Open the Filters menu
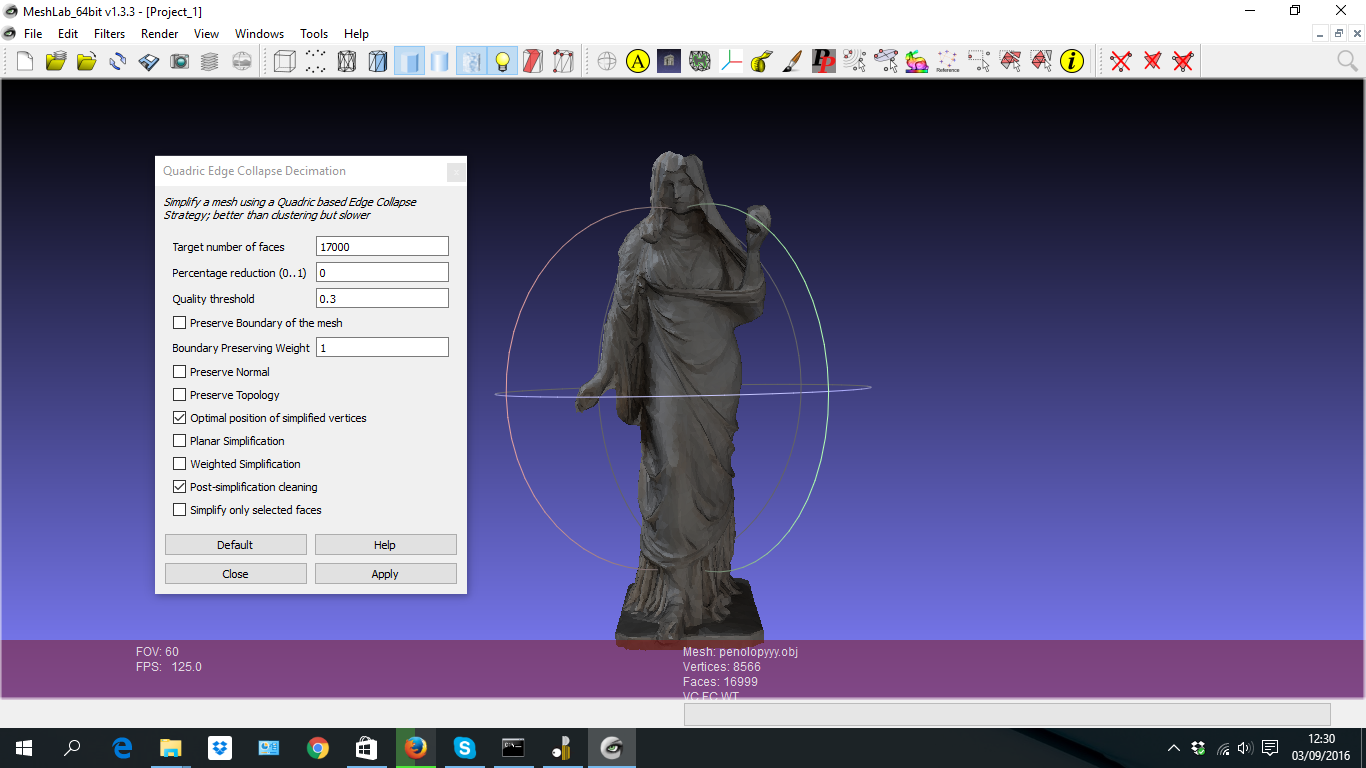The image size is (1366, 768). click(110, 34)
